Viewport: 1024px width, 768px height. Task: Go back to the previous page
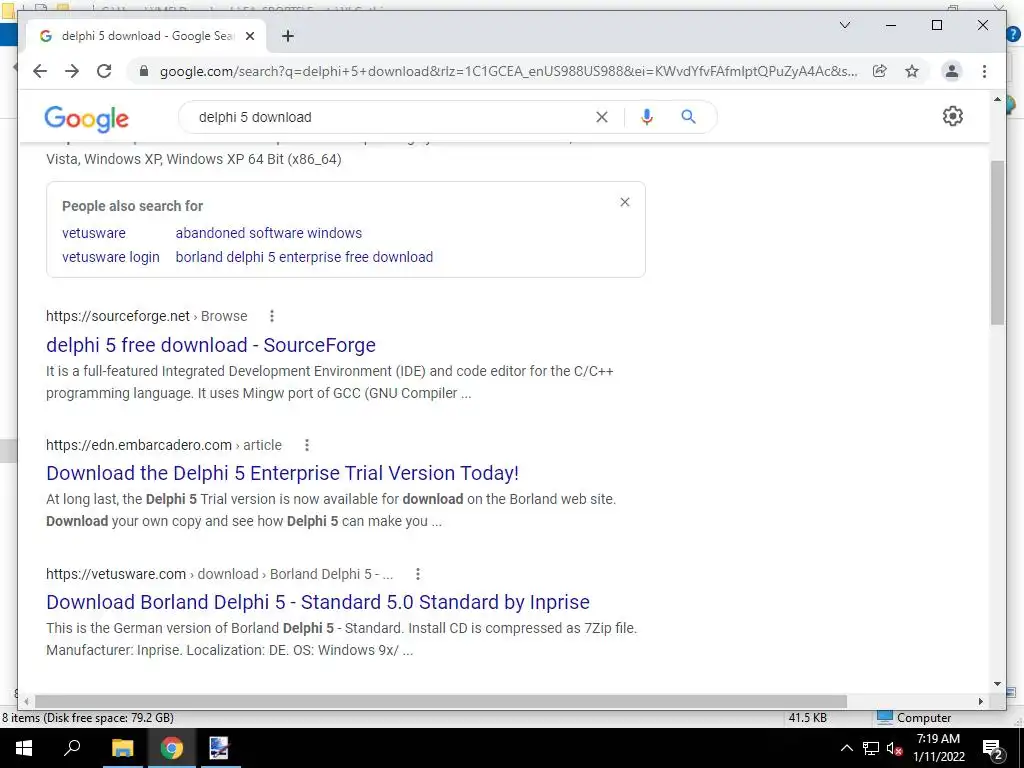point(40,71)
